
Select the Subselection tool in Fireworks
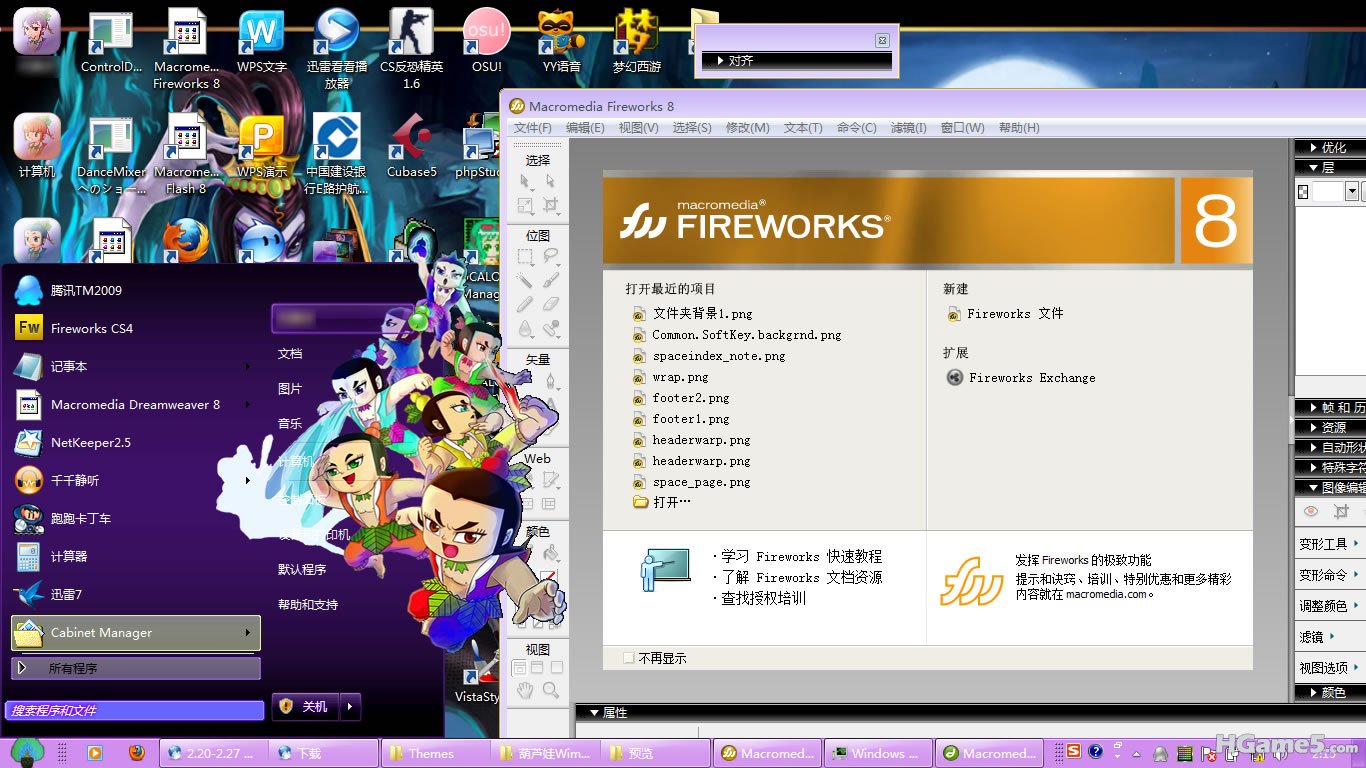(550, 181)
